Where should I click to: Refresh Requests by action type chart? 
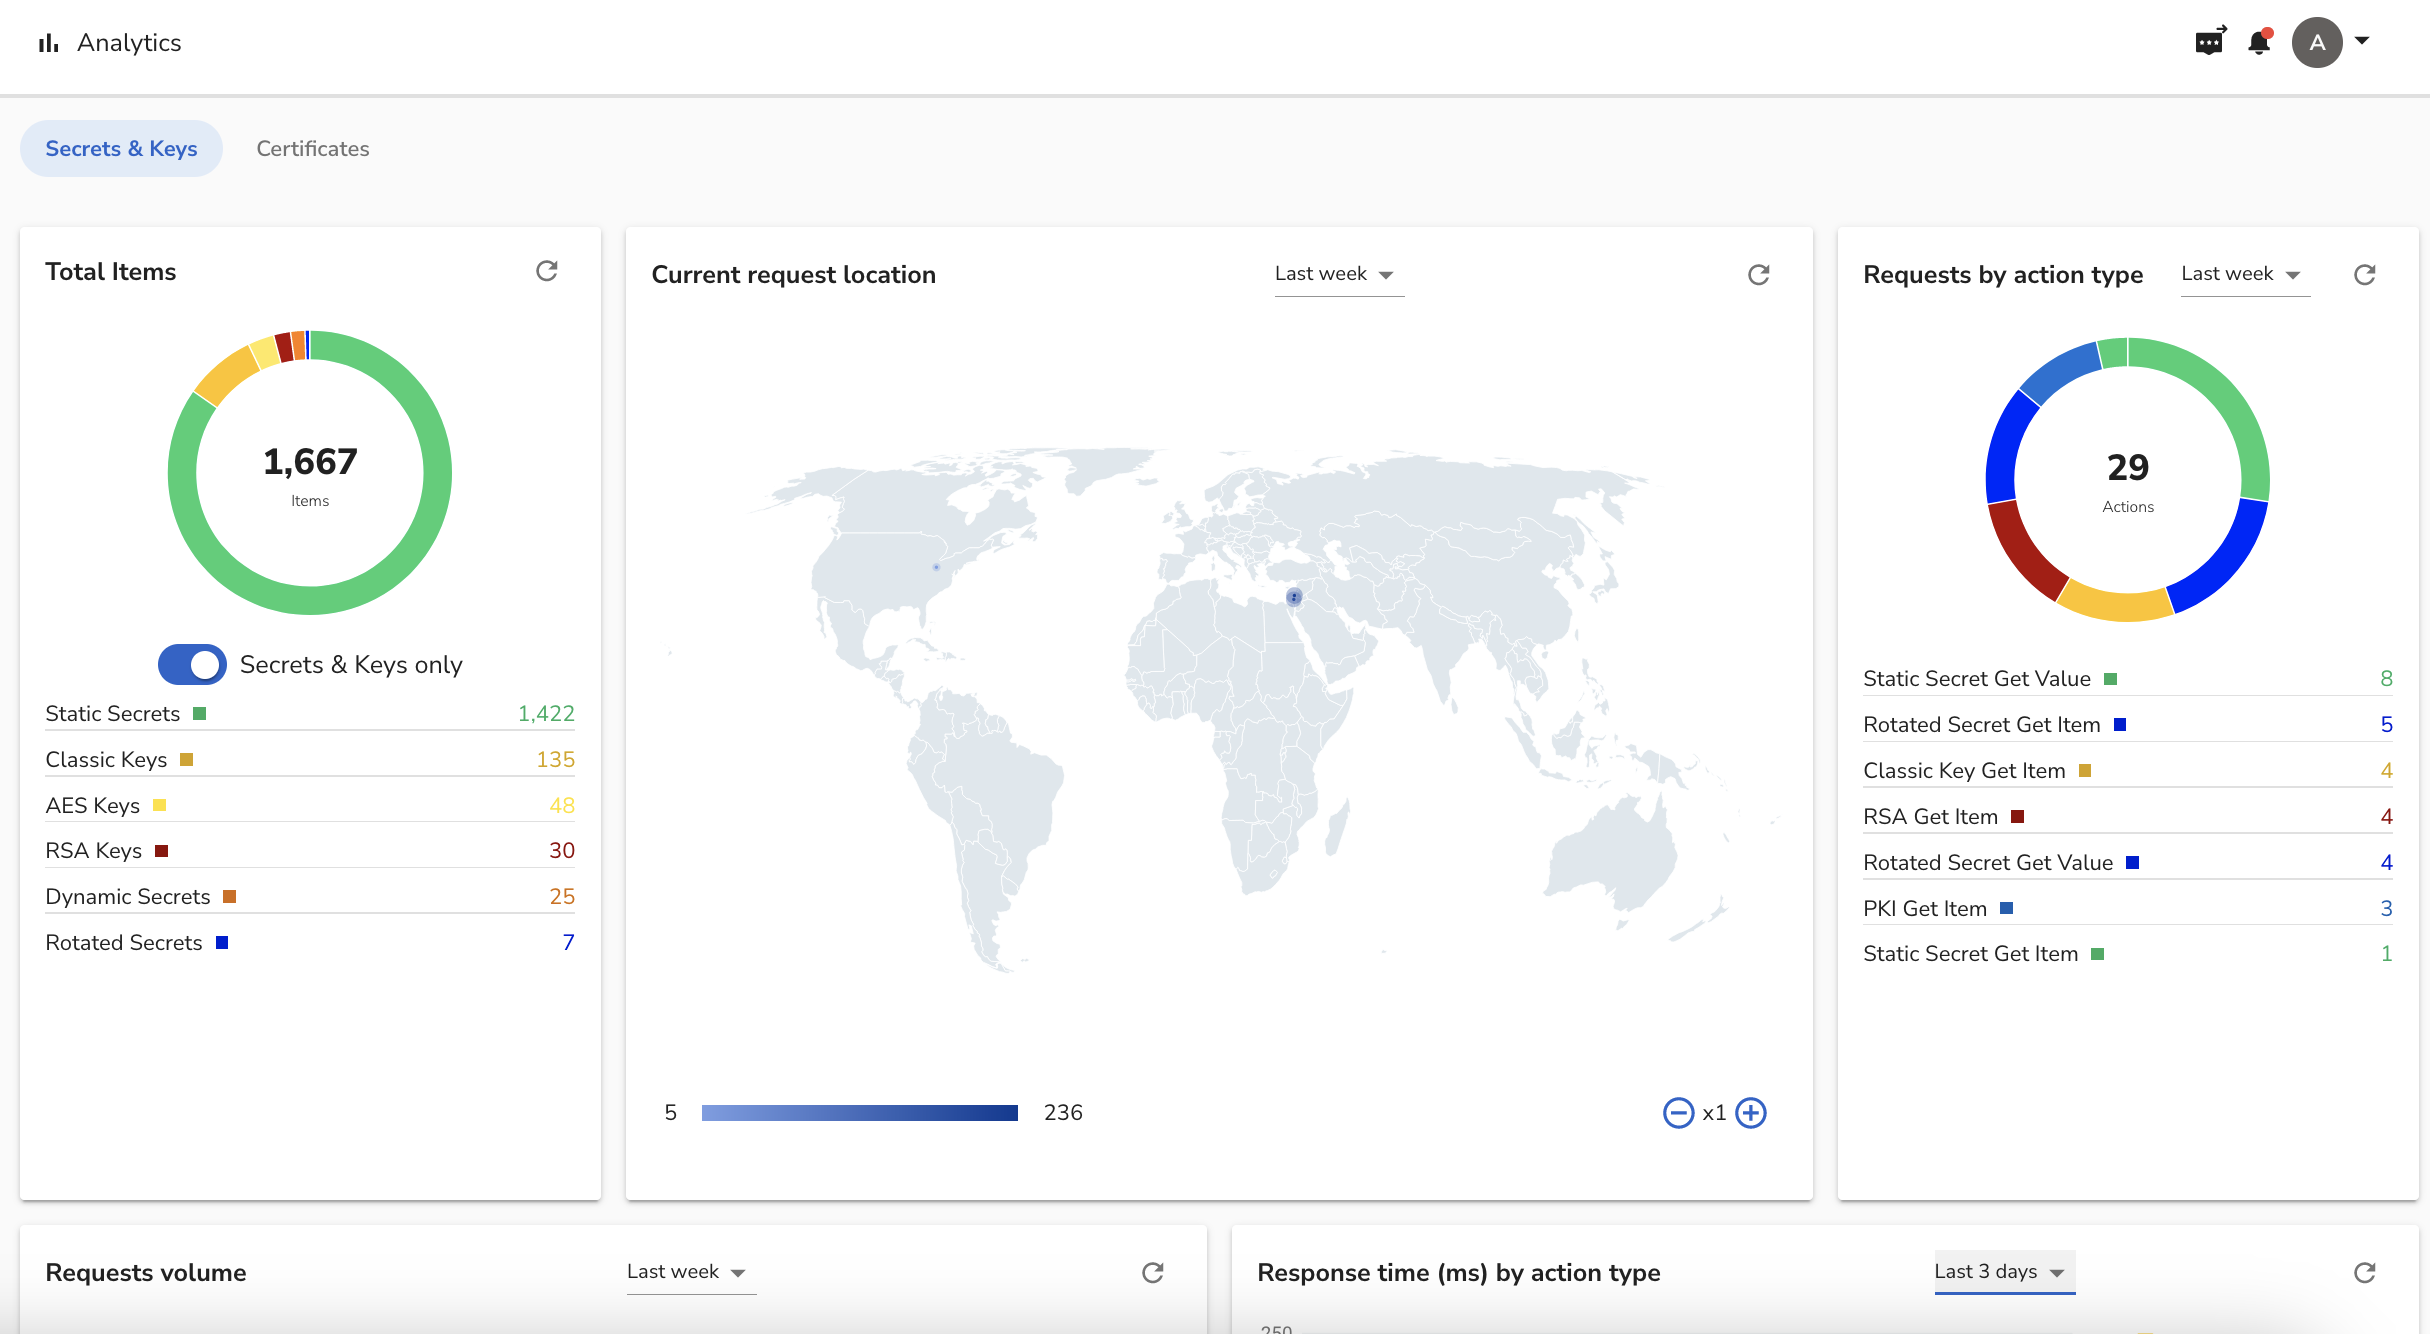(2364, 275)
